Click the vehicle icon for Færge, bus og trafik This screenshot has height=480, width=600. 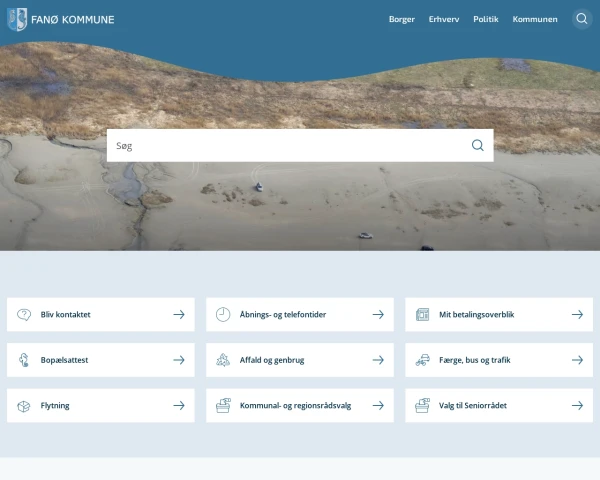tap(422, 360)
